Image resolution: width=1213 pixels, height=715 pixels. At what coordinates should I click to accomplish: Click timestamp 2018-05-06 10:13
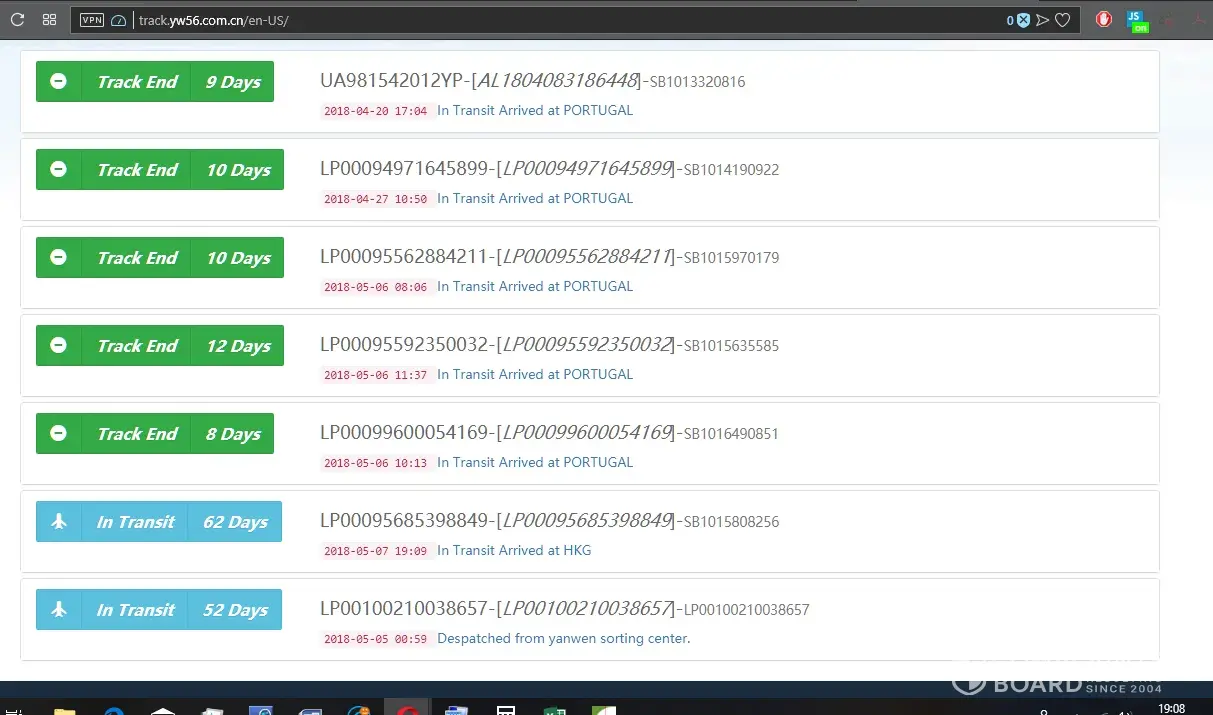pyautogui.click(x=375, y=463)
